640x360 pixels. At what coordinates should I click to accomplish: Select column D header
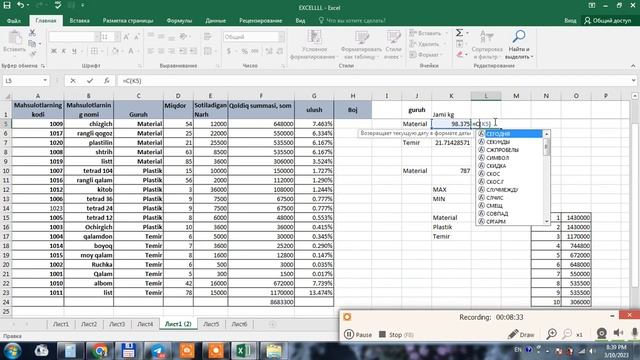coord(178,96)
